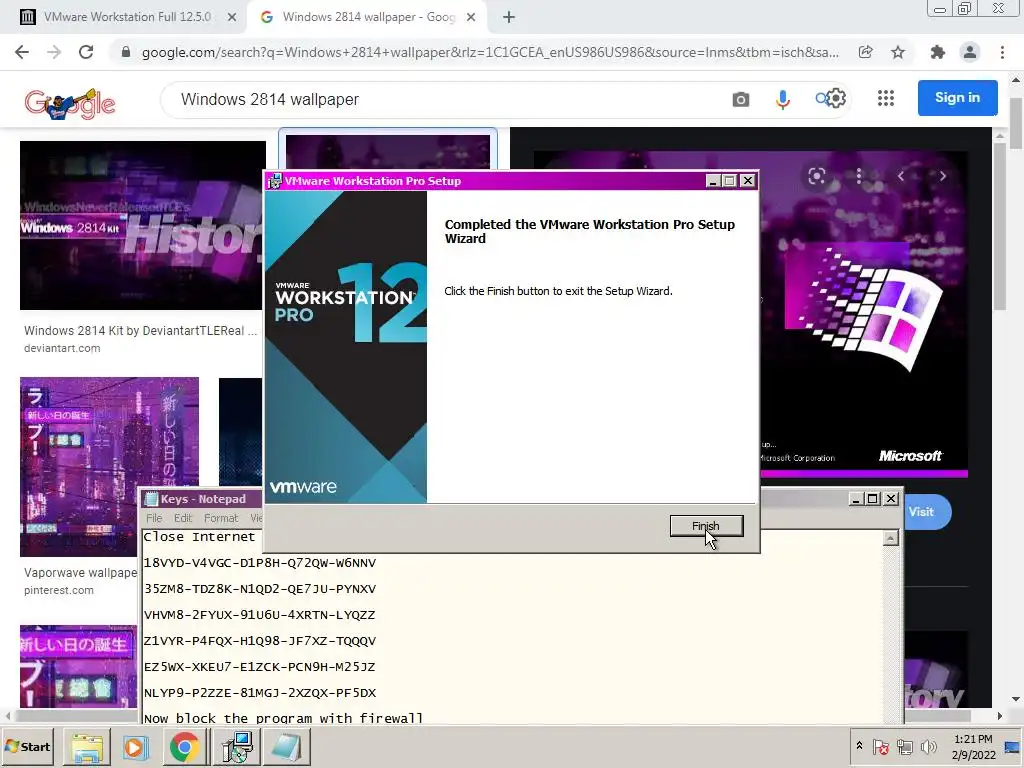Bookmark this page with the star
The height and width of the screenshot is (768, 1024).
click(898, 52)
